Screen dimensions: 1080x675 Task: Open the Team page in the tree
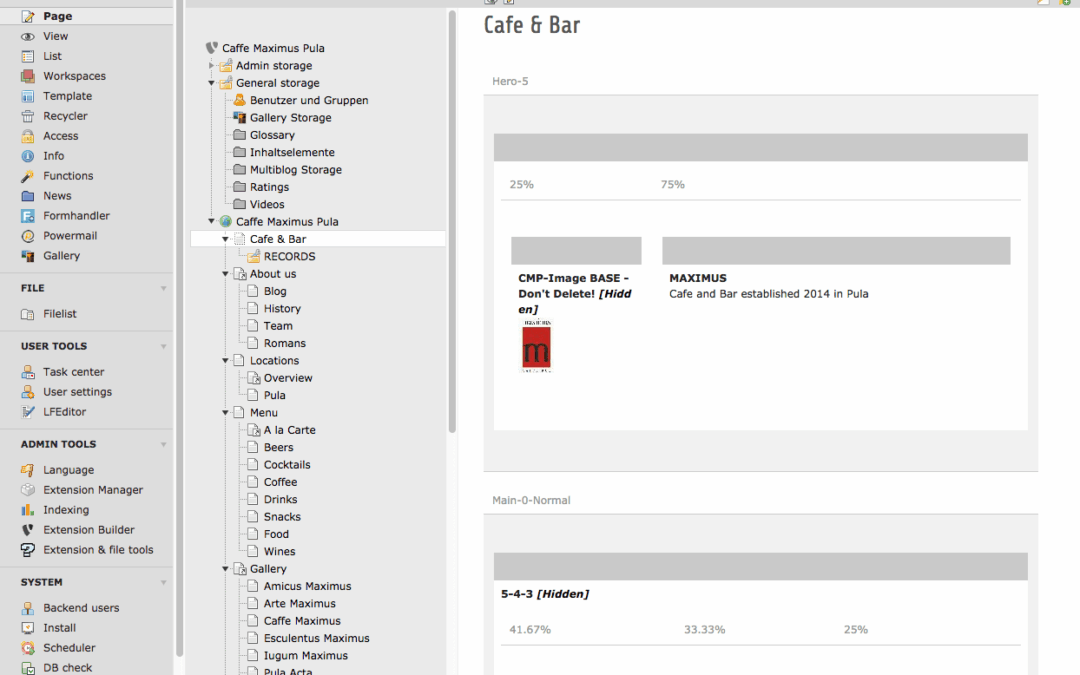278,326
